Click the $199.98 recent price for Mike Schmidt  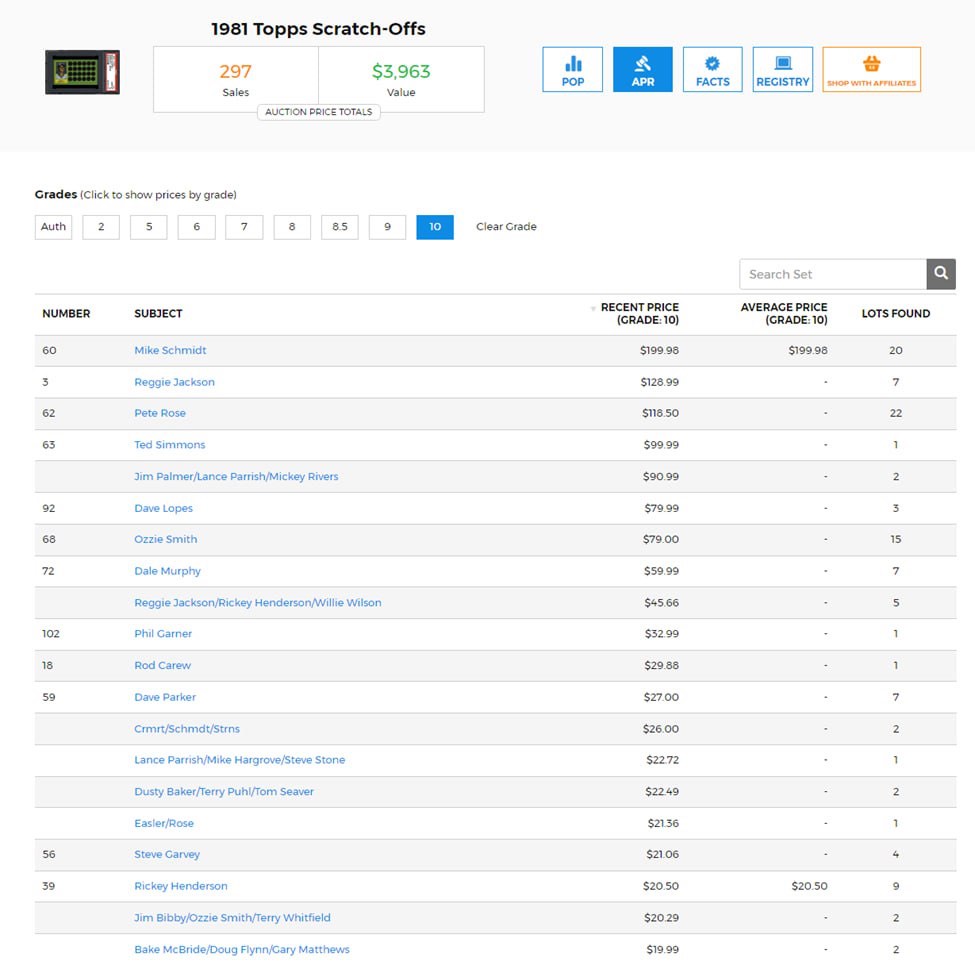659,350
